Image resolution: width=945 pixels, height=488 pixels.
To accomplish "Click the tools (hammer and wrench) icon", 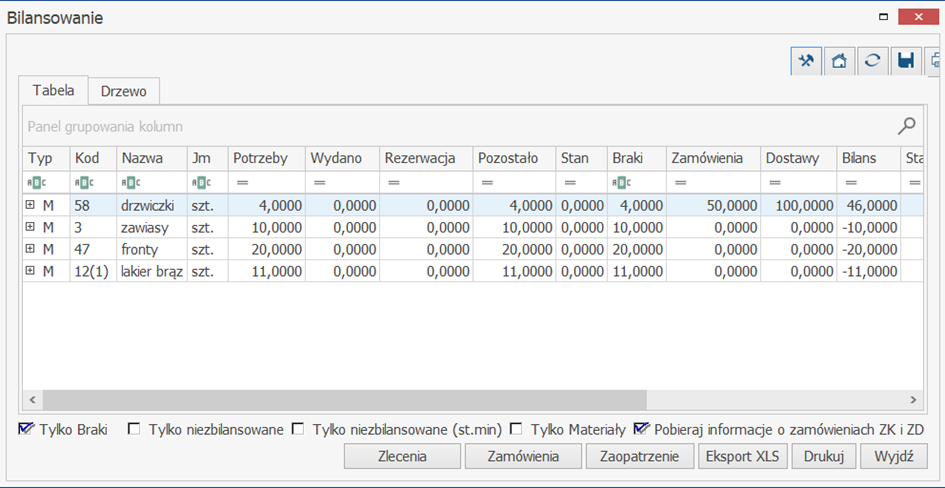I will [805, 61].
